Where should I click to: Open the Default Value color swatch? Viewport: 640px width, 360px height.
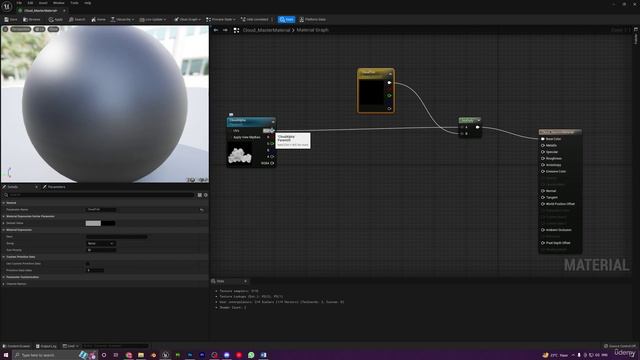pyautogui.click(x=100, y=223)
